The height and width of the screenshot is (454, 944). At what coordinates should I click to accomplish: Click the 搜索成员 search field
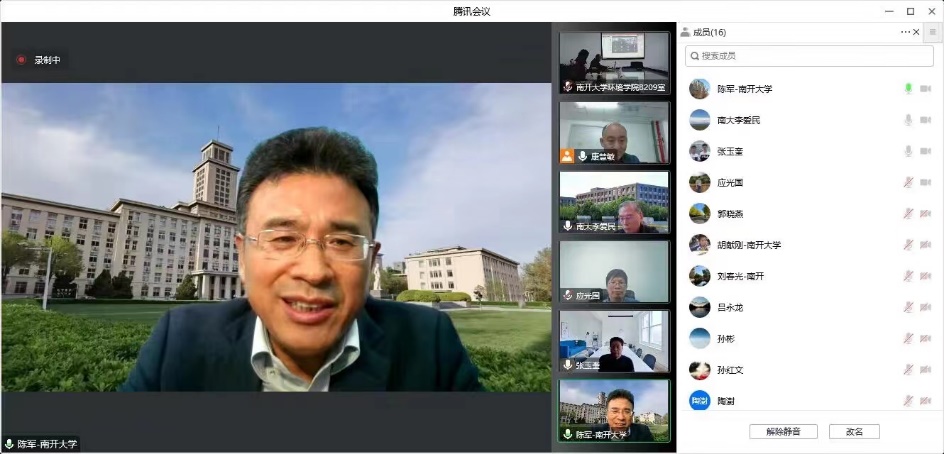(x=809, y=56)
